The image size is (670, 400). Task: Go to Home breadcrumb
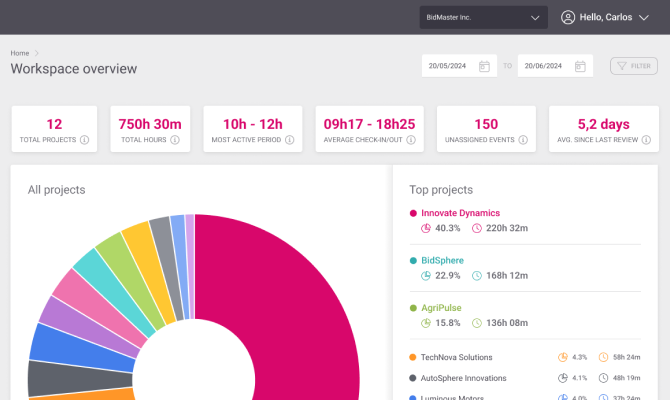(20, 53)
